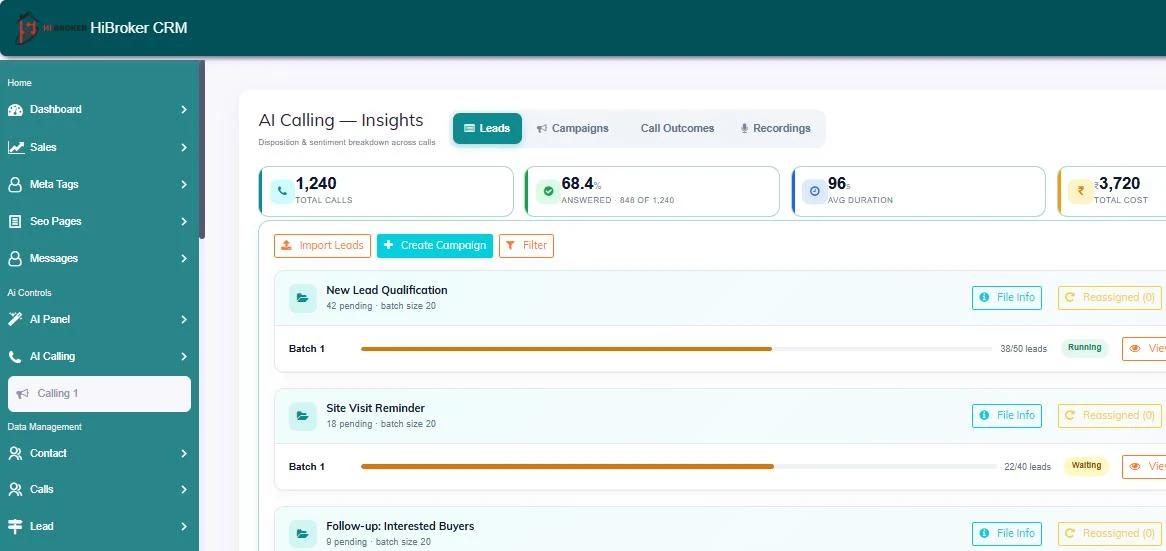Click Reassigned (0) for New Lead Qualification
The width and height of the screenshot is (1166, 551).
pyautogui.click(x=1109, y=297)
